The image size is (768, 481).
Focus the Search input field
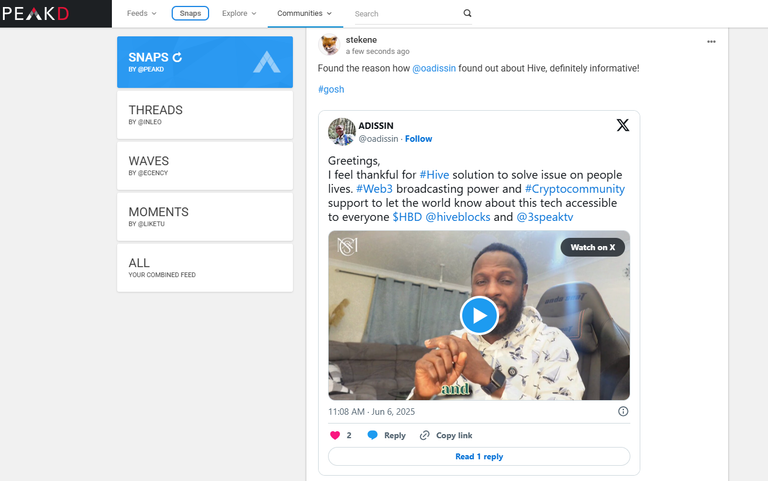click(x=407, y=14)
